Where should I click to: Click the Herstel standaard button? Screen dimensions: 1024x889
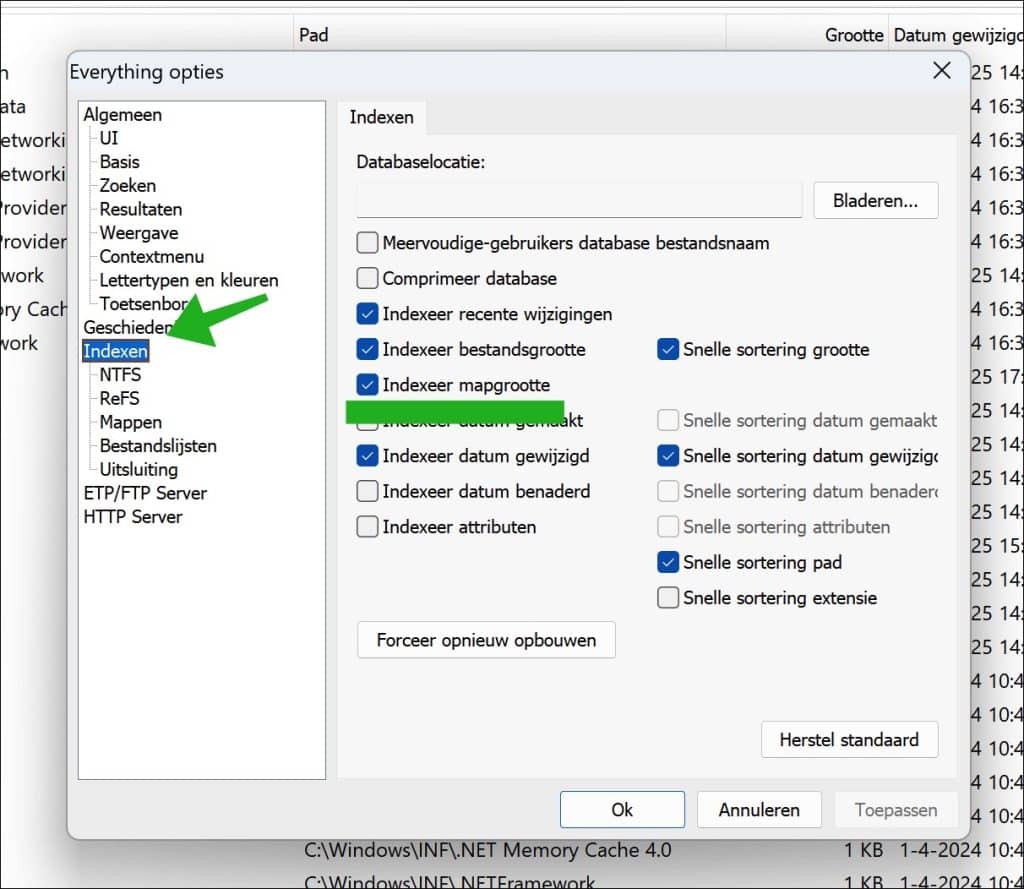(x=849, y=740)
